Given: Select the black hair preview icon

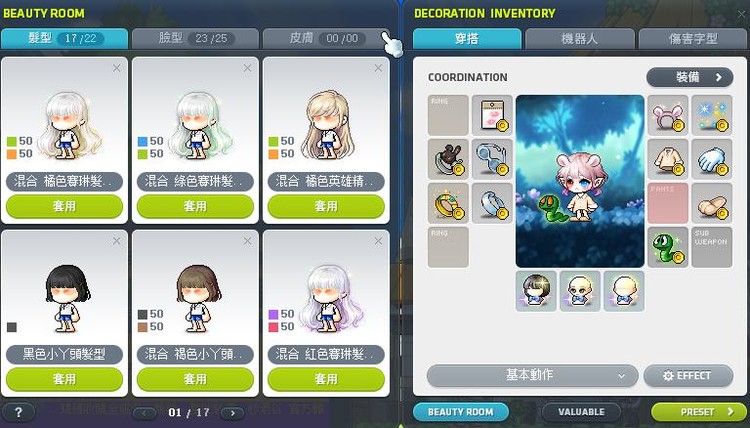Looking at the screenshot, I should pos(536,291).
